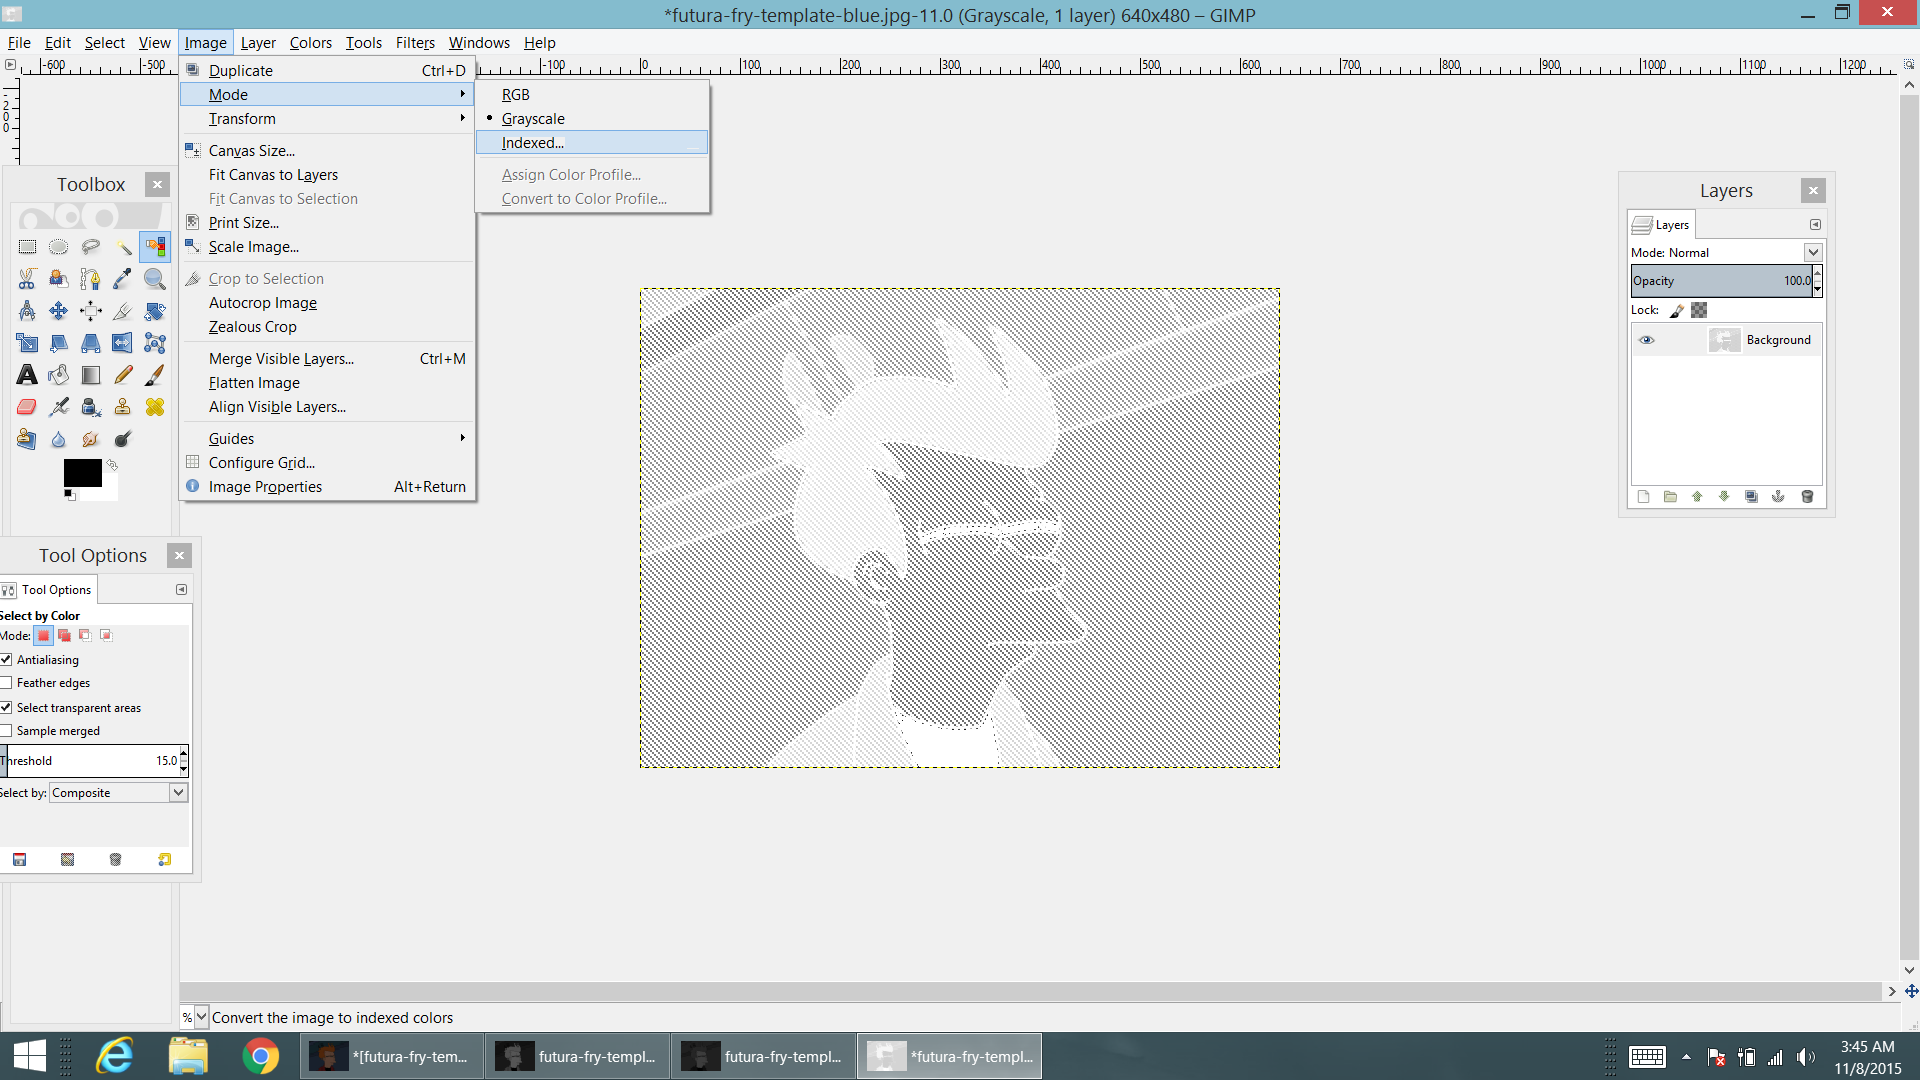Select the Text tool
The width and height of the screenshot is (1920, 1080).
pos(27,375)
